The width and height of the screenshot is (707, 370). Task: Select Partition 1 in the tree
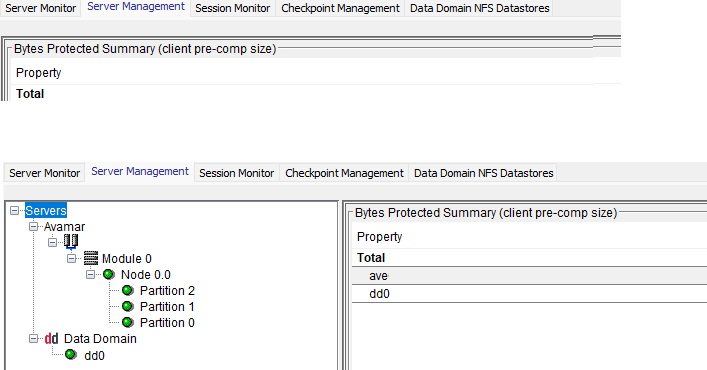coord(167,307)
